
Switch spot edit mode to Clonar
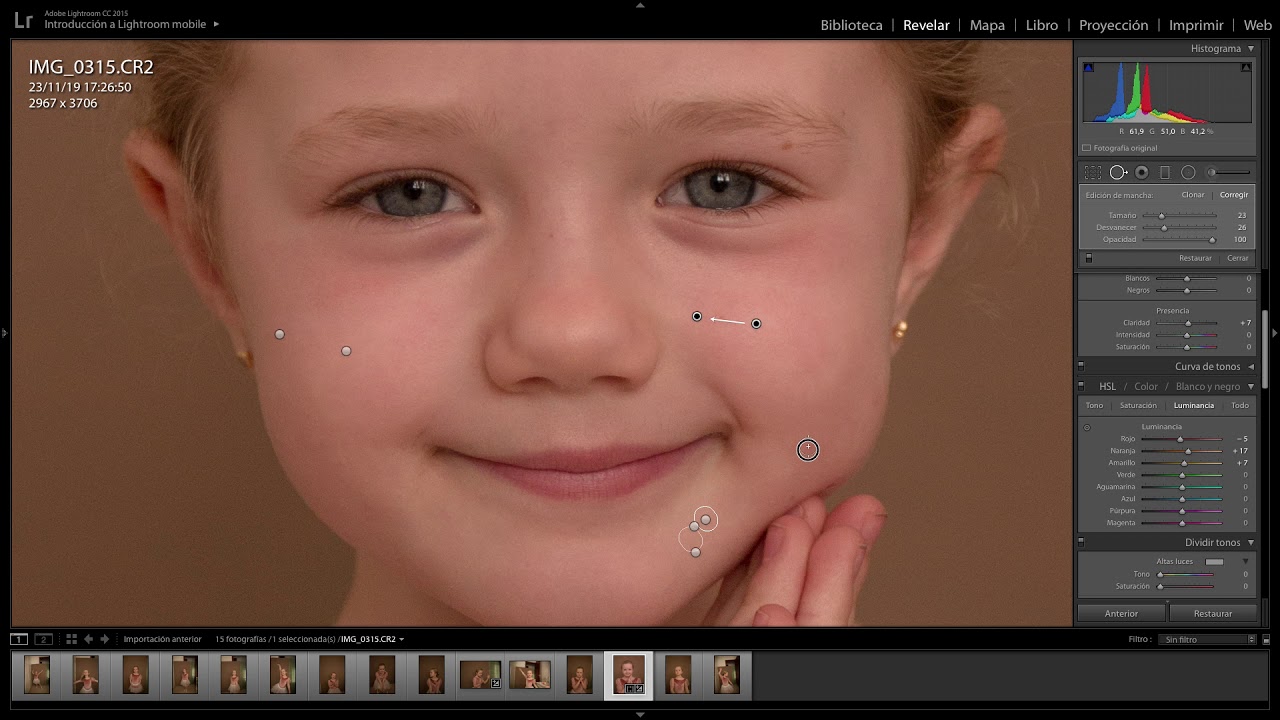tap(1193, 195)
